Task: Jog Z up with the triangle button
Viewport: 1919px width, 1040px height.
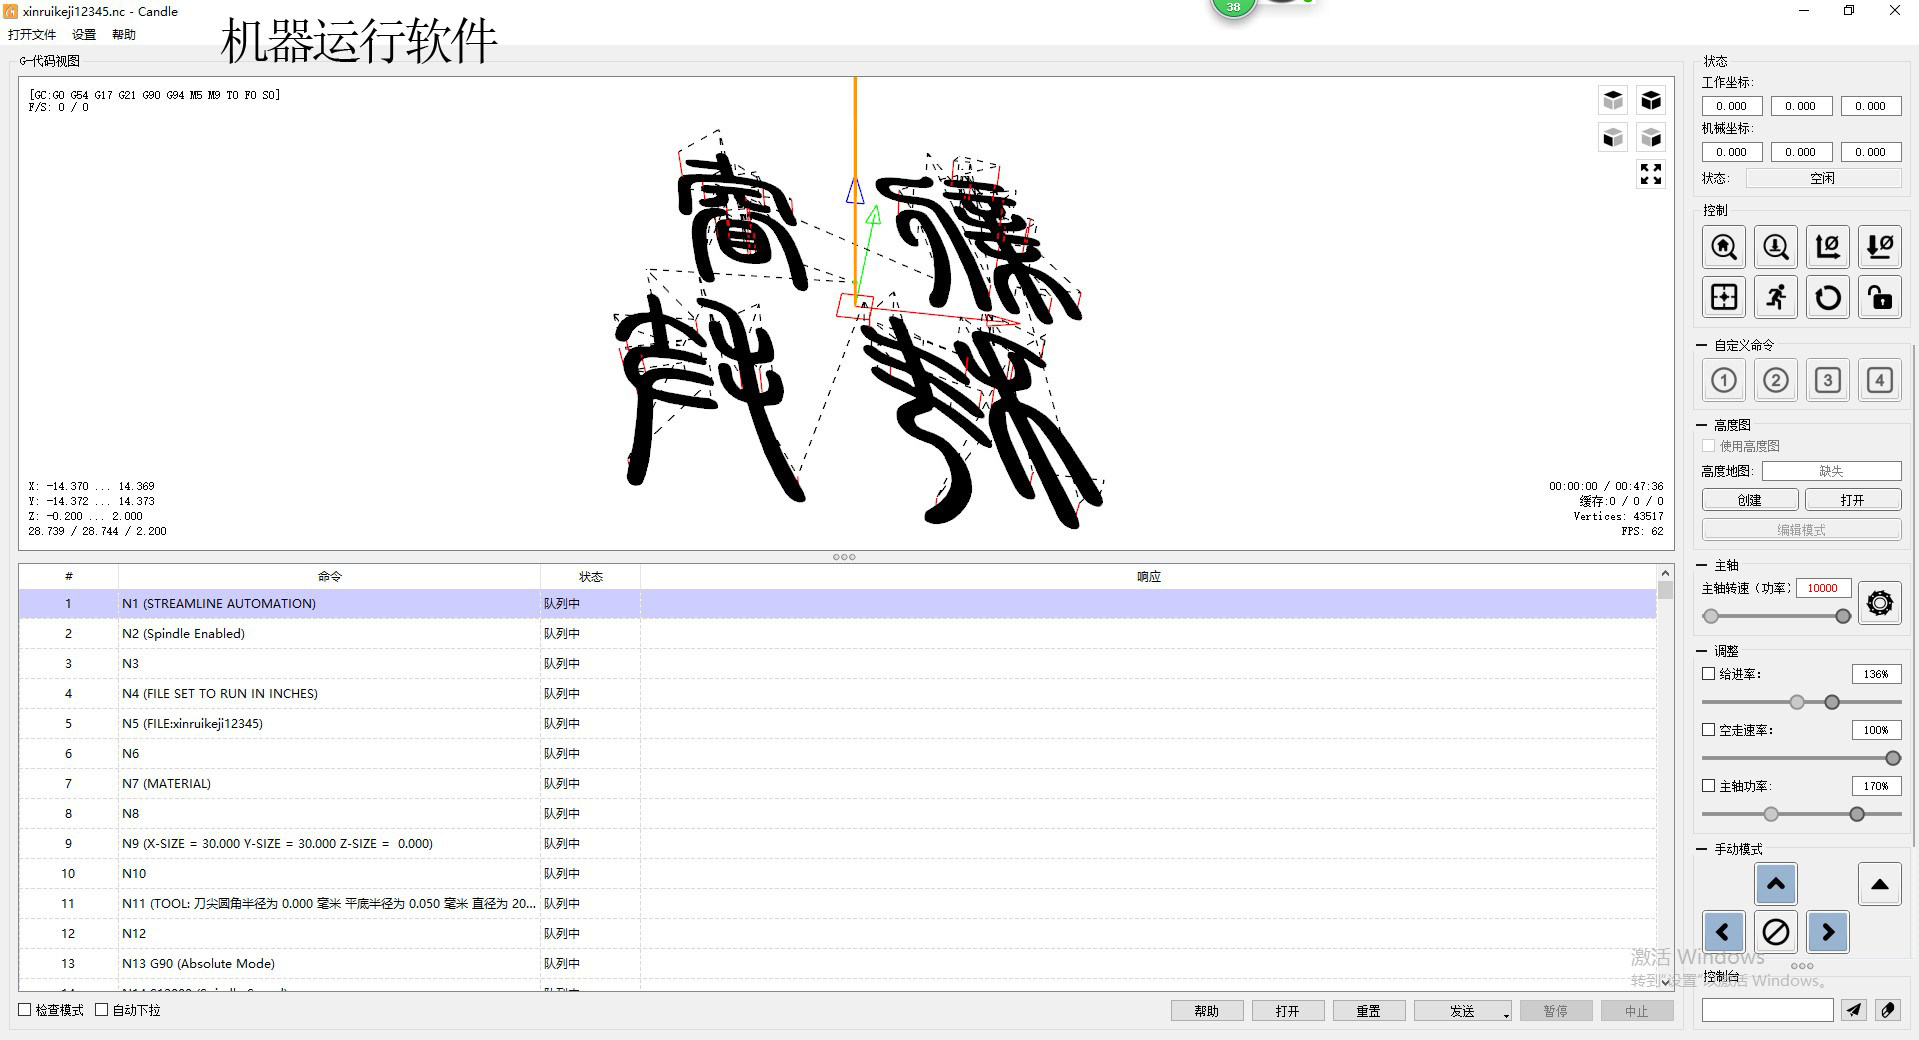Action: (x=1880, y=884)
